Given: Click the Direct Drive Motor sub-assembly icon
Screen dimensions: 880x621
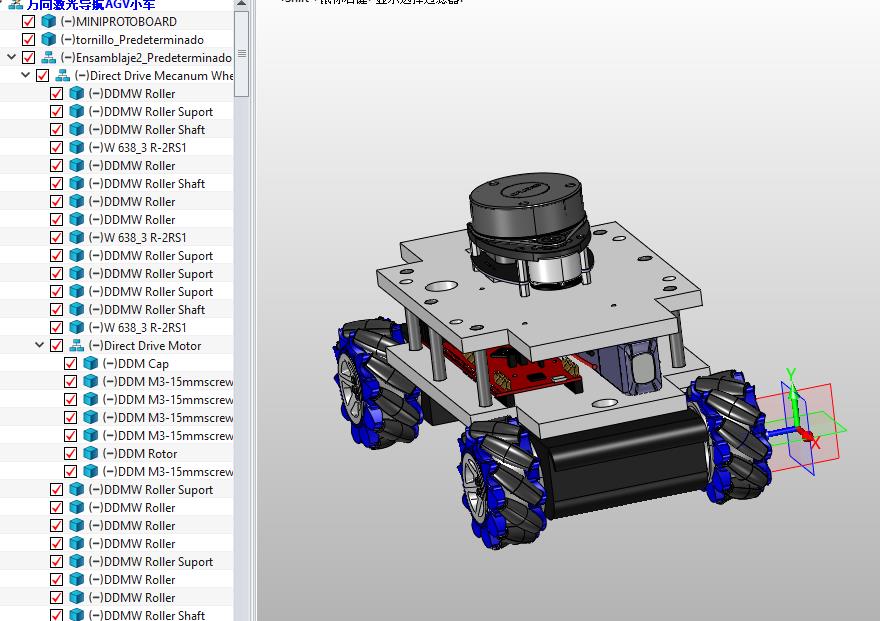Looking at the screenshot, I should click(77, 346).
